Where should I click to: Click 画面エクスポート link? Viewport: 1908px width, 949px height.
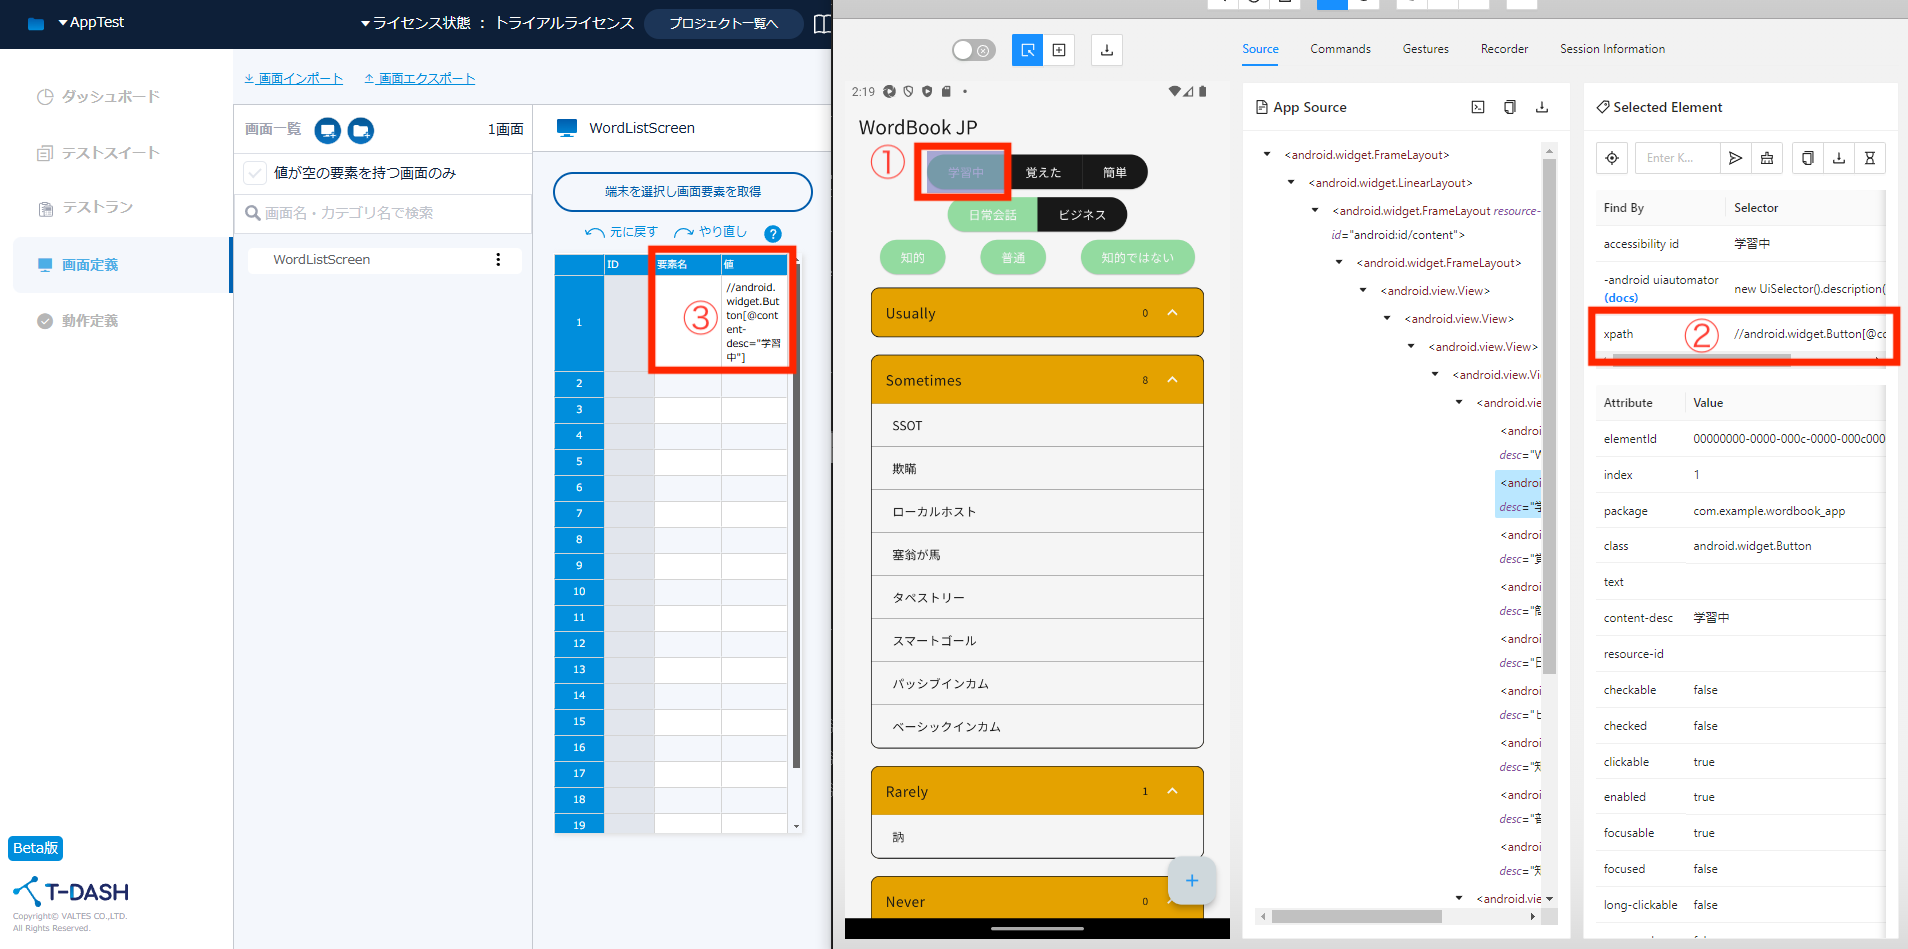point(420,78)
